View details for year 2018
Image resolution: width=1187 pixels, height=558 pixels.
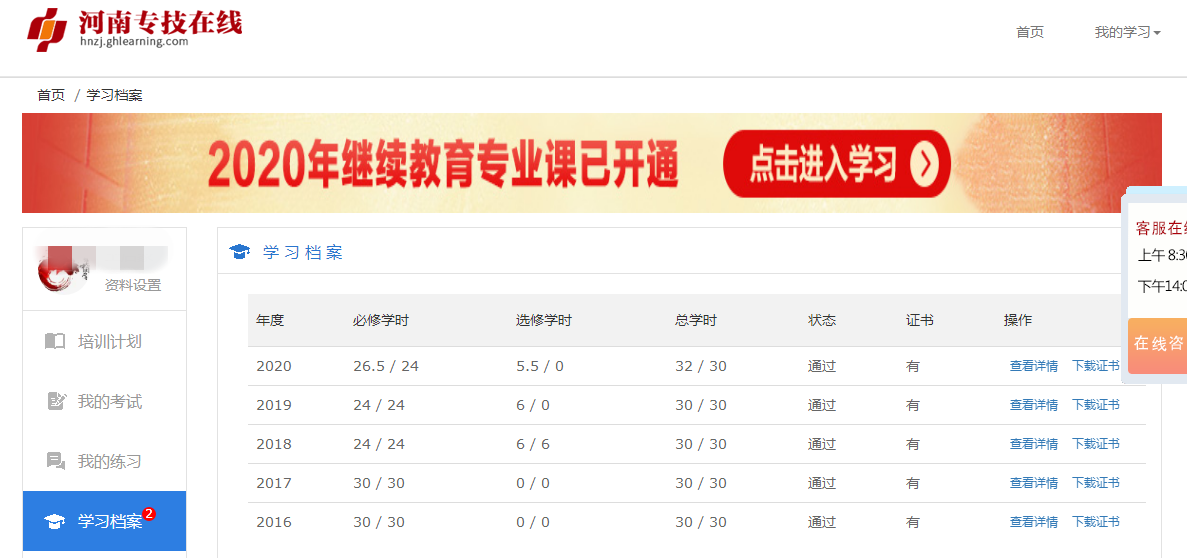(x=1033, y=444)
